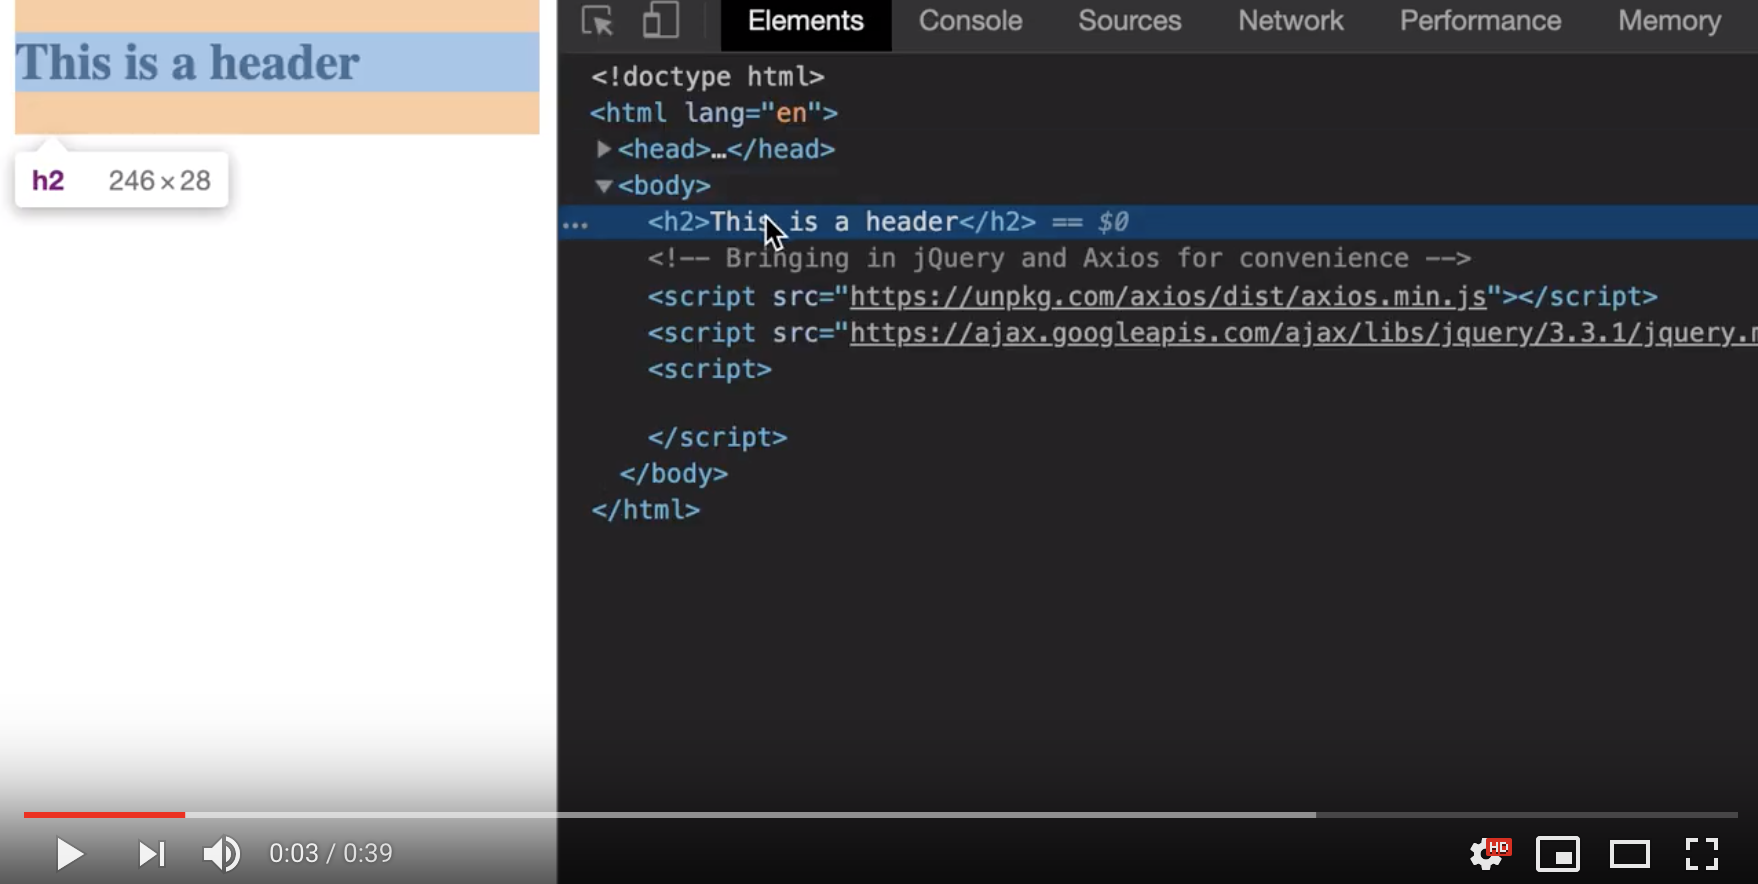1758x884 pixels.
Task: Select the closing body tag
Action: [674, 474]
